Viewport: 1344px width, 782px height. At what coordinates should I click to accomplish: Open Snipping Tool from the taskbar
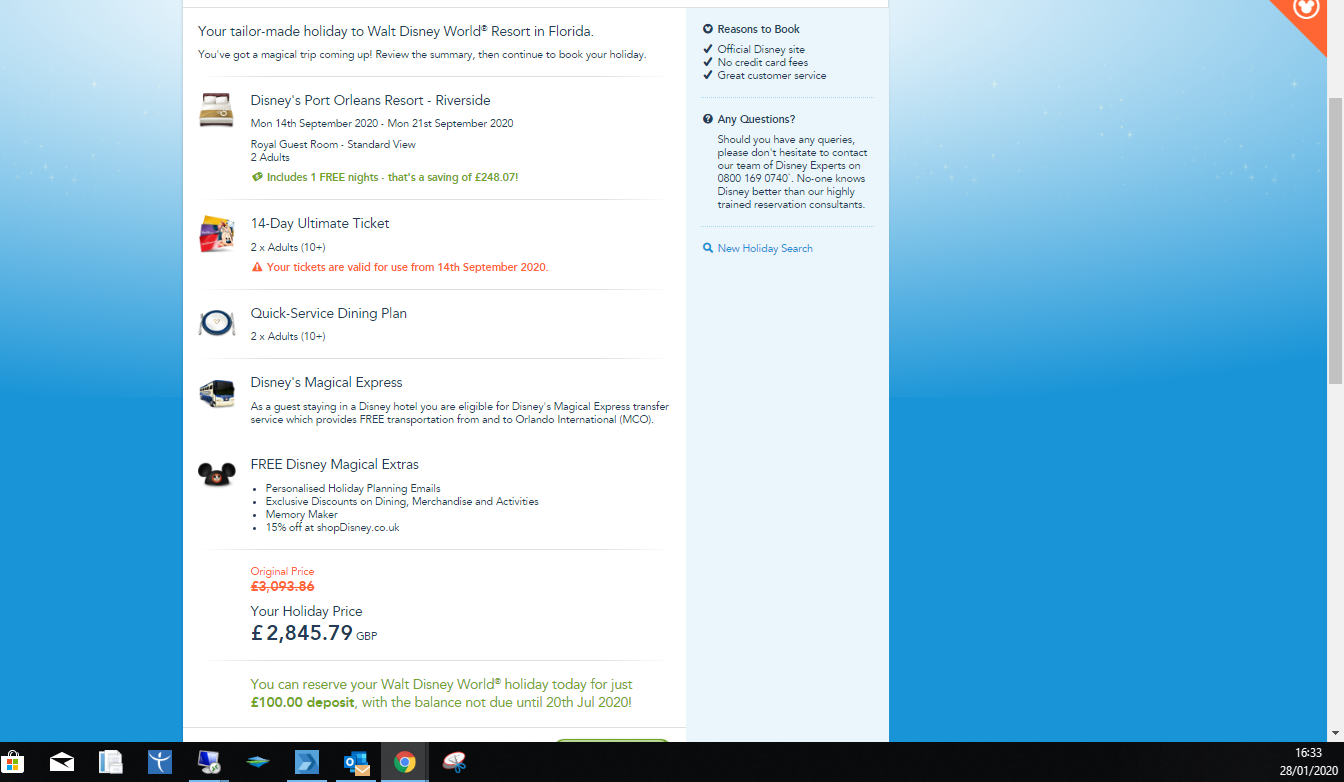point(454,763)
